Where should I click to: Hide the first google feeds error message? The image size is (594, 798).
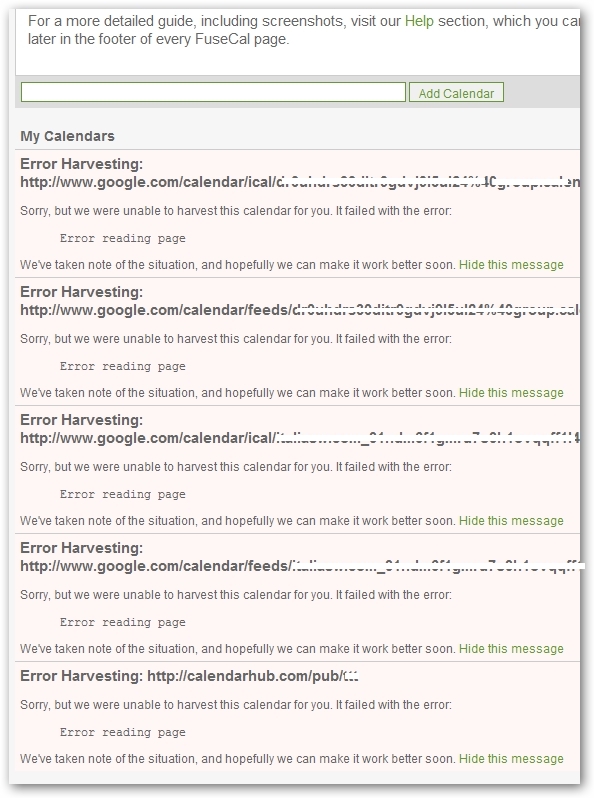[511, 393]
